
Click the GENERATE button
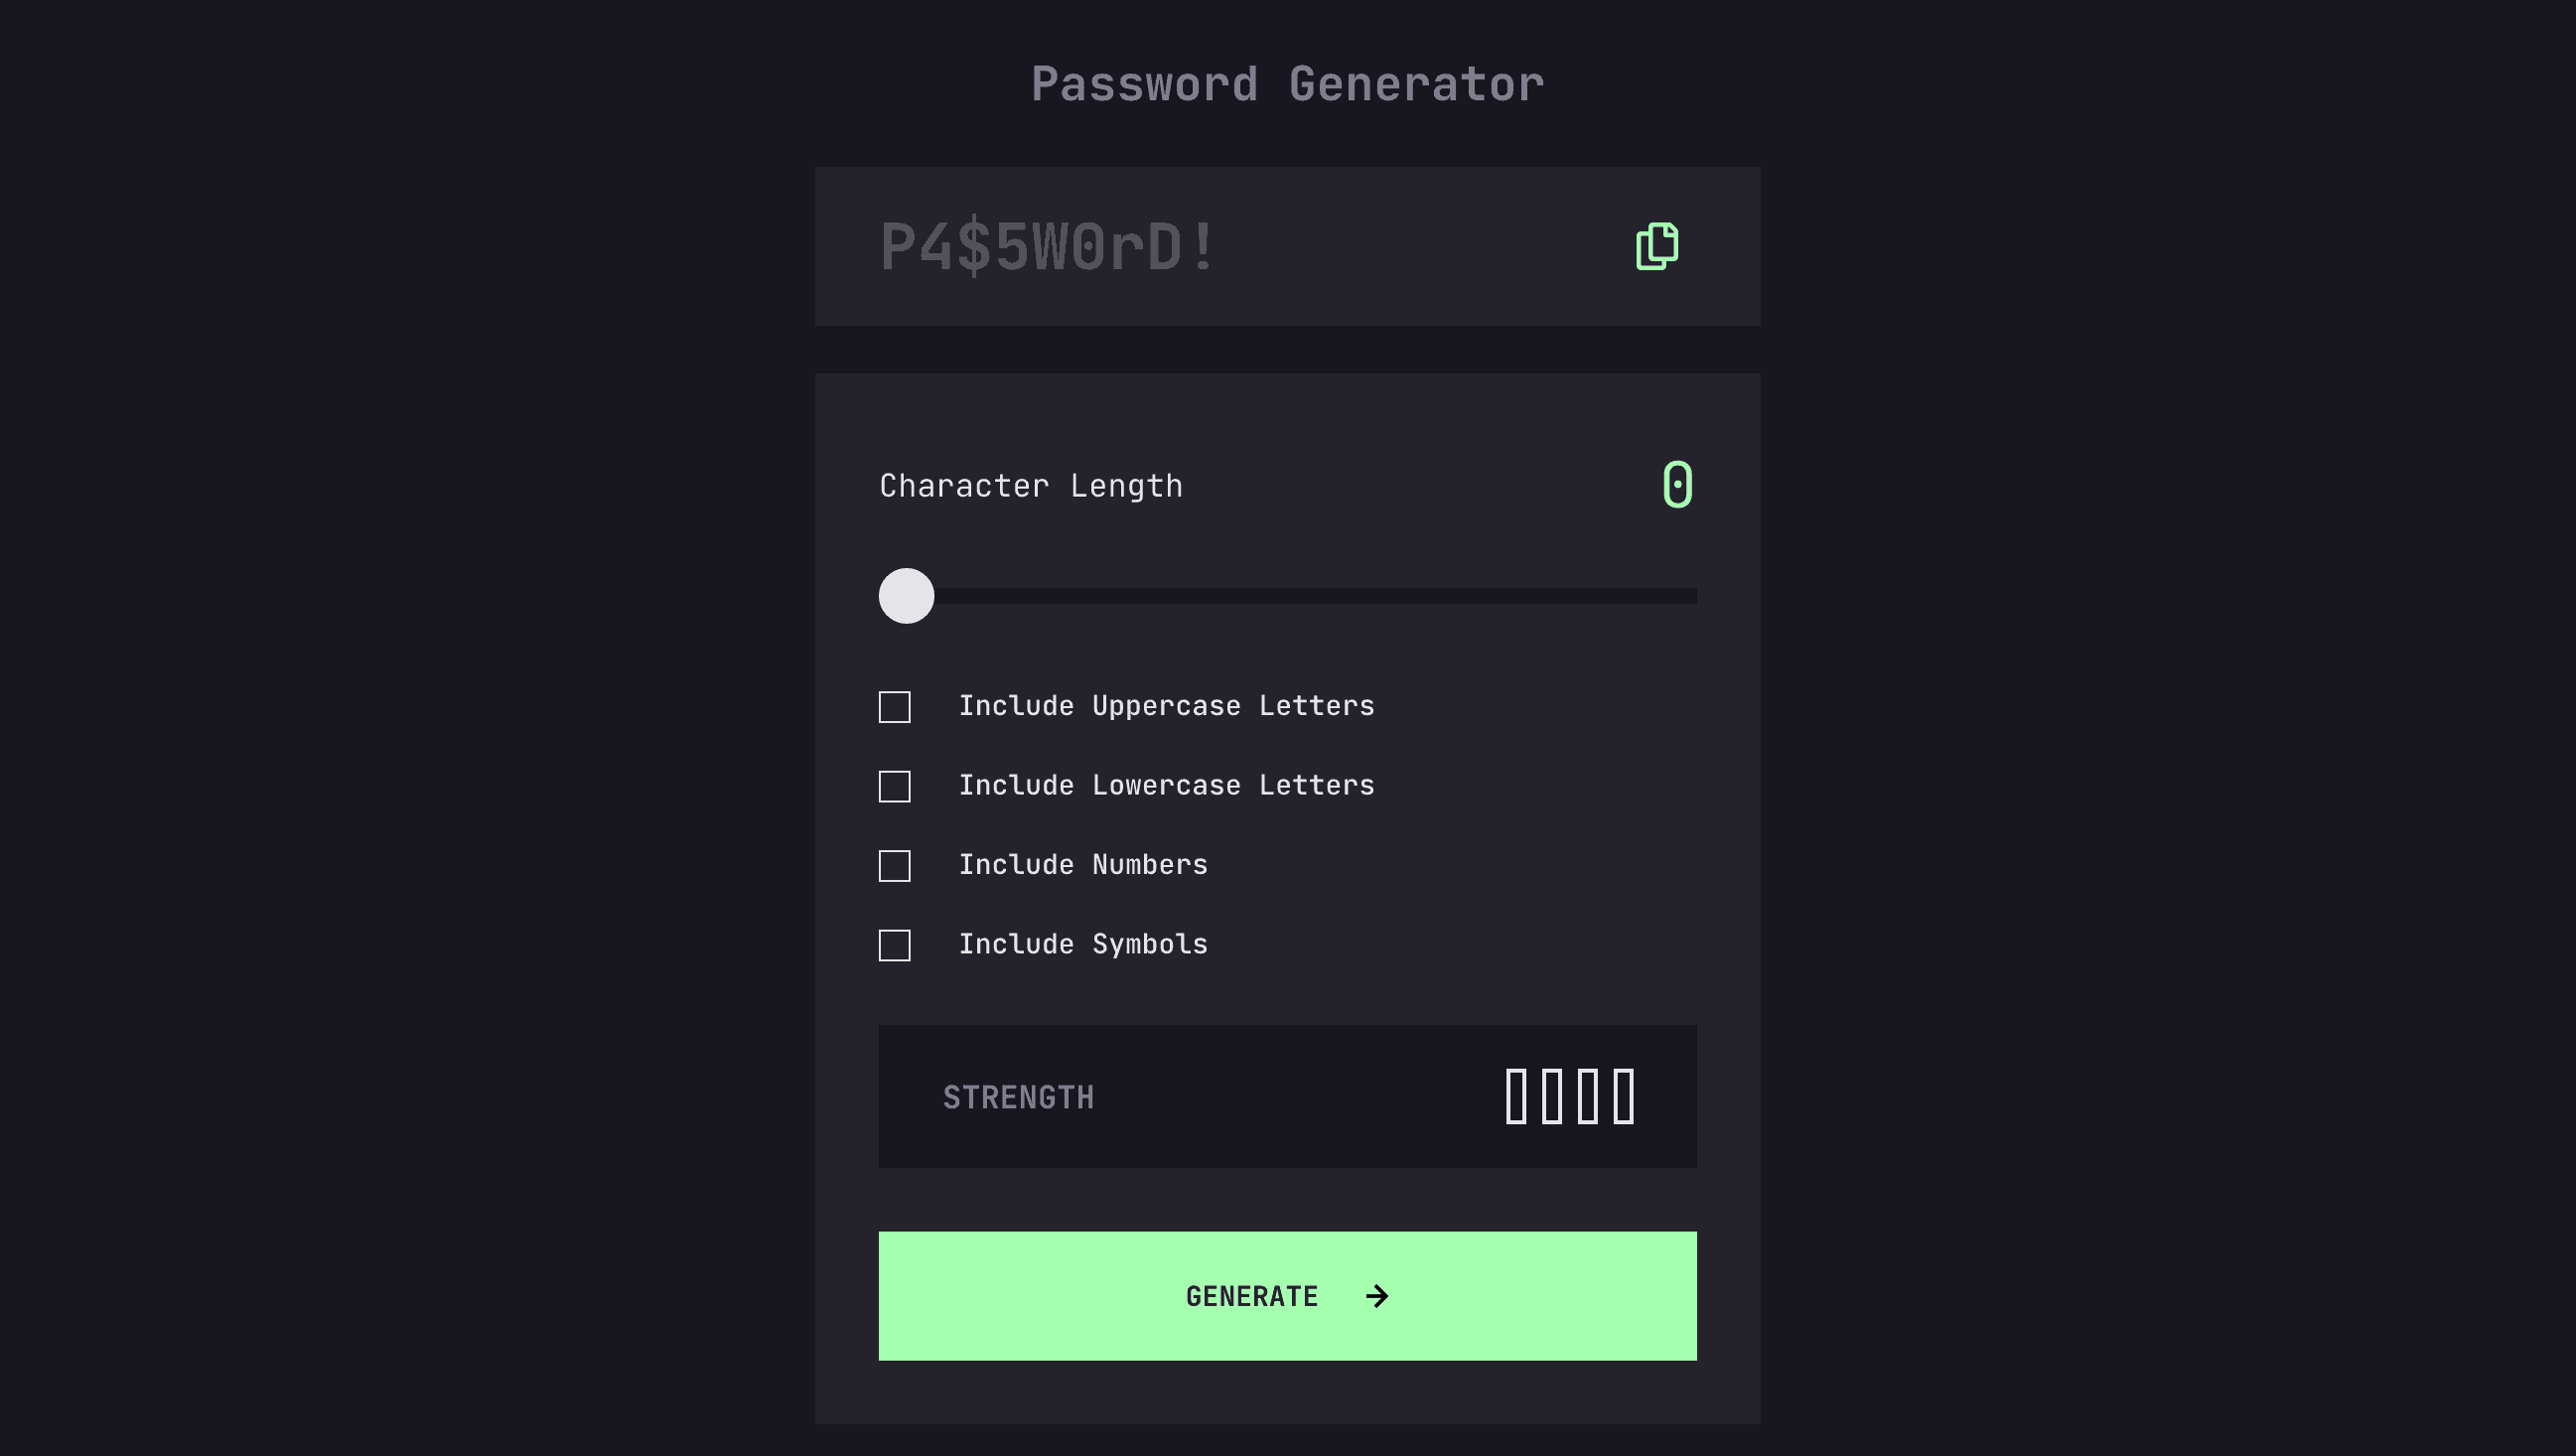pyautogui.click(x=1288, y=1295)
